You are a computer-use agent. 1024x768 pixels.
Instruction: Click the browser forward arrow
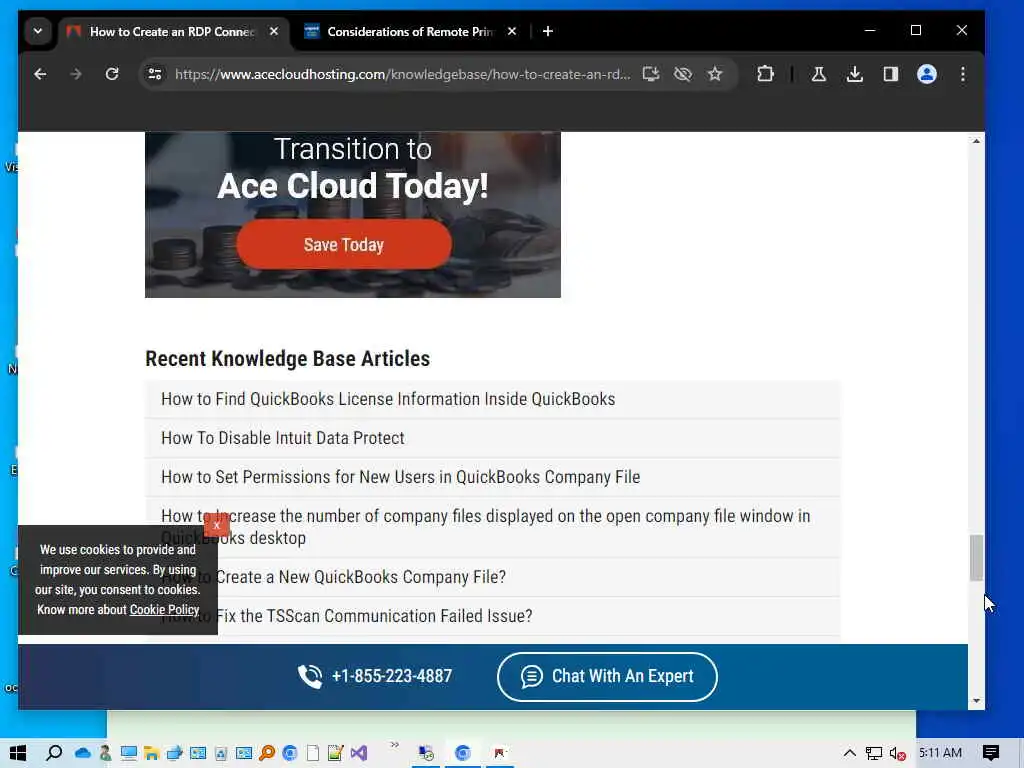[76, 74]
